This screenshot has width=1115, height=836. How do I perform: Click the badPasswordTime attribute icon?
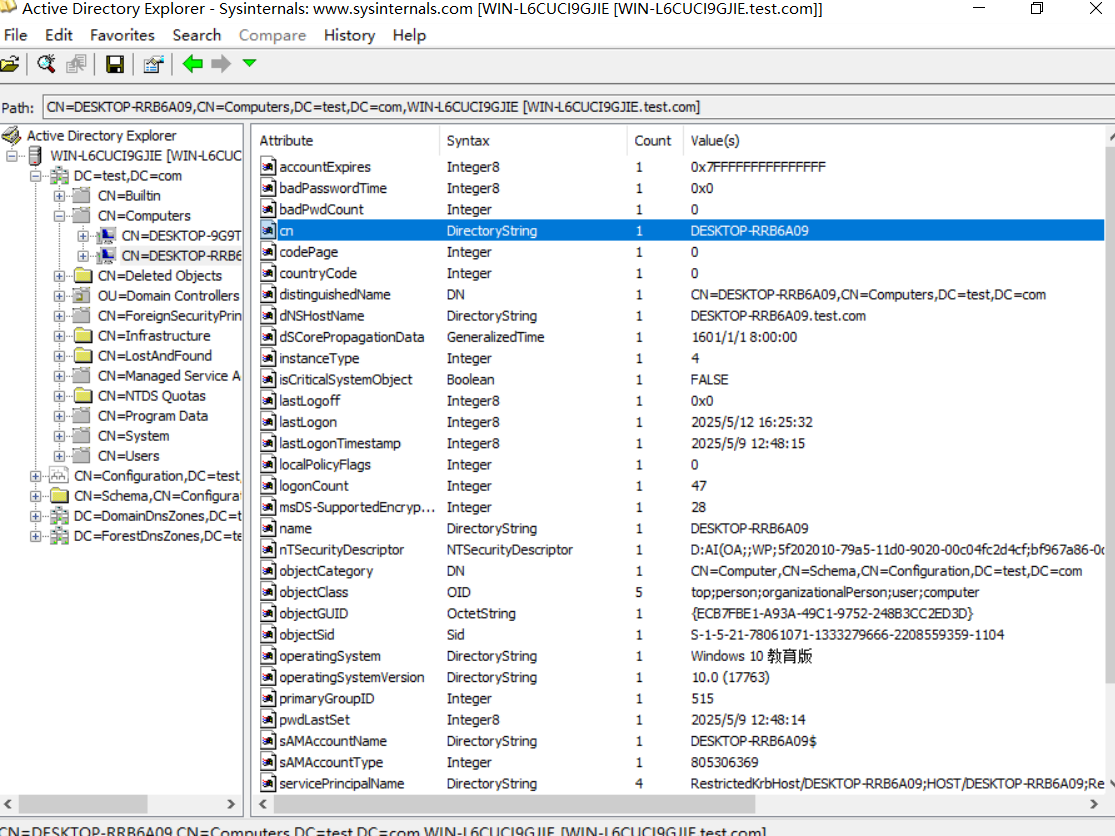(x=268, y=188)
